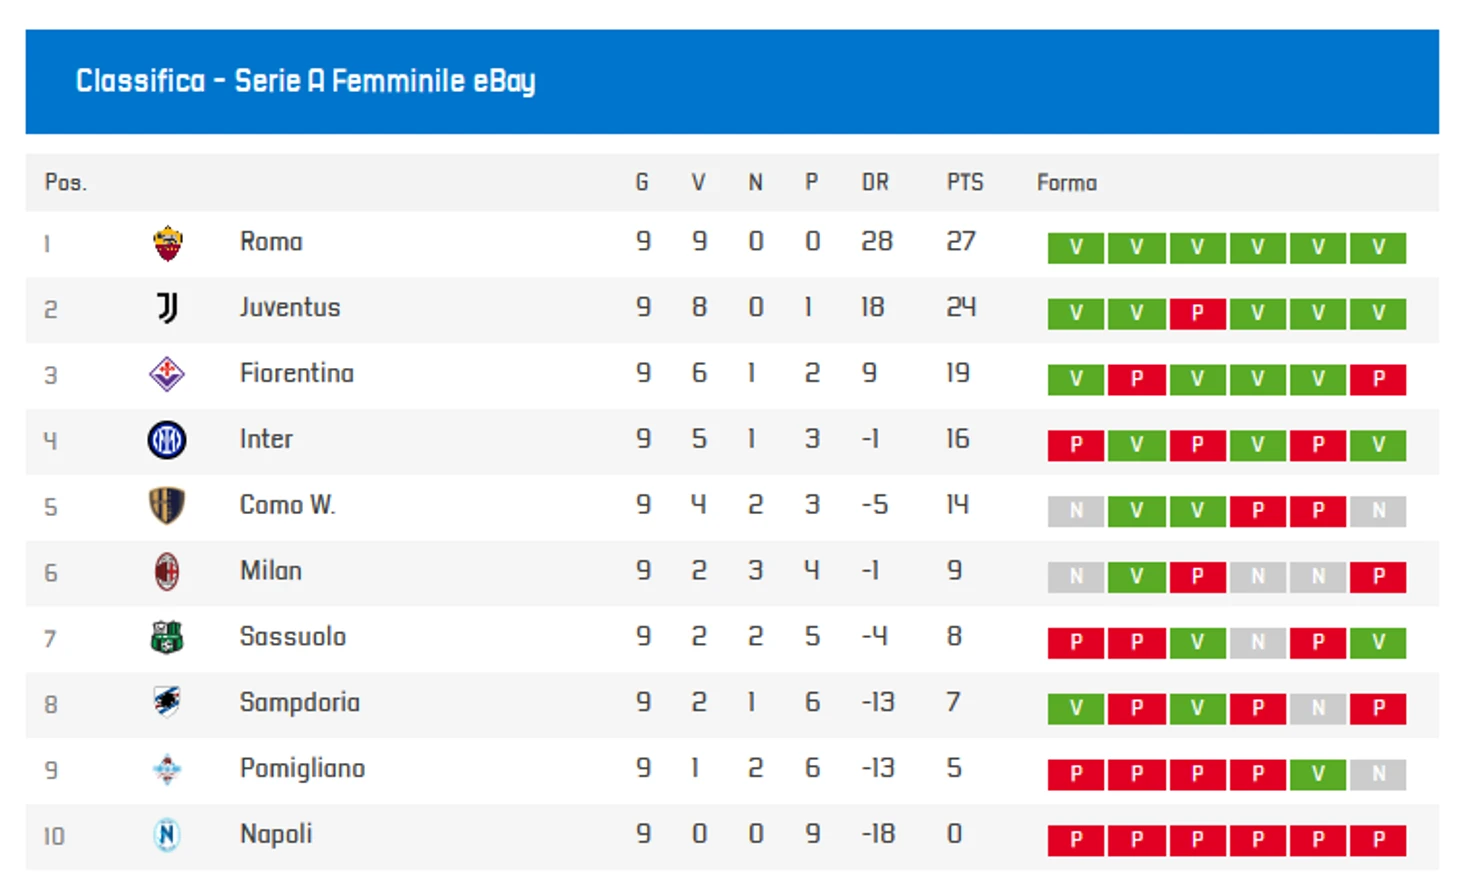
Task: Click the Roma club crest
Action: [167, 243]
